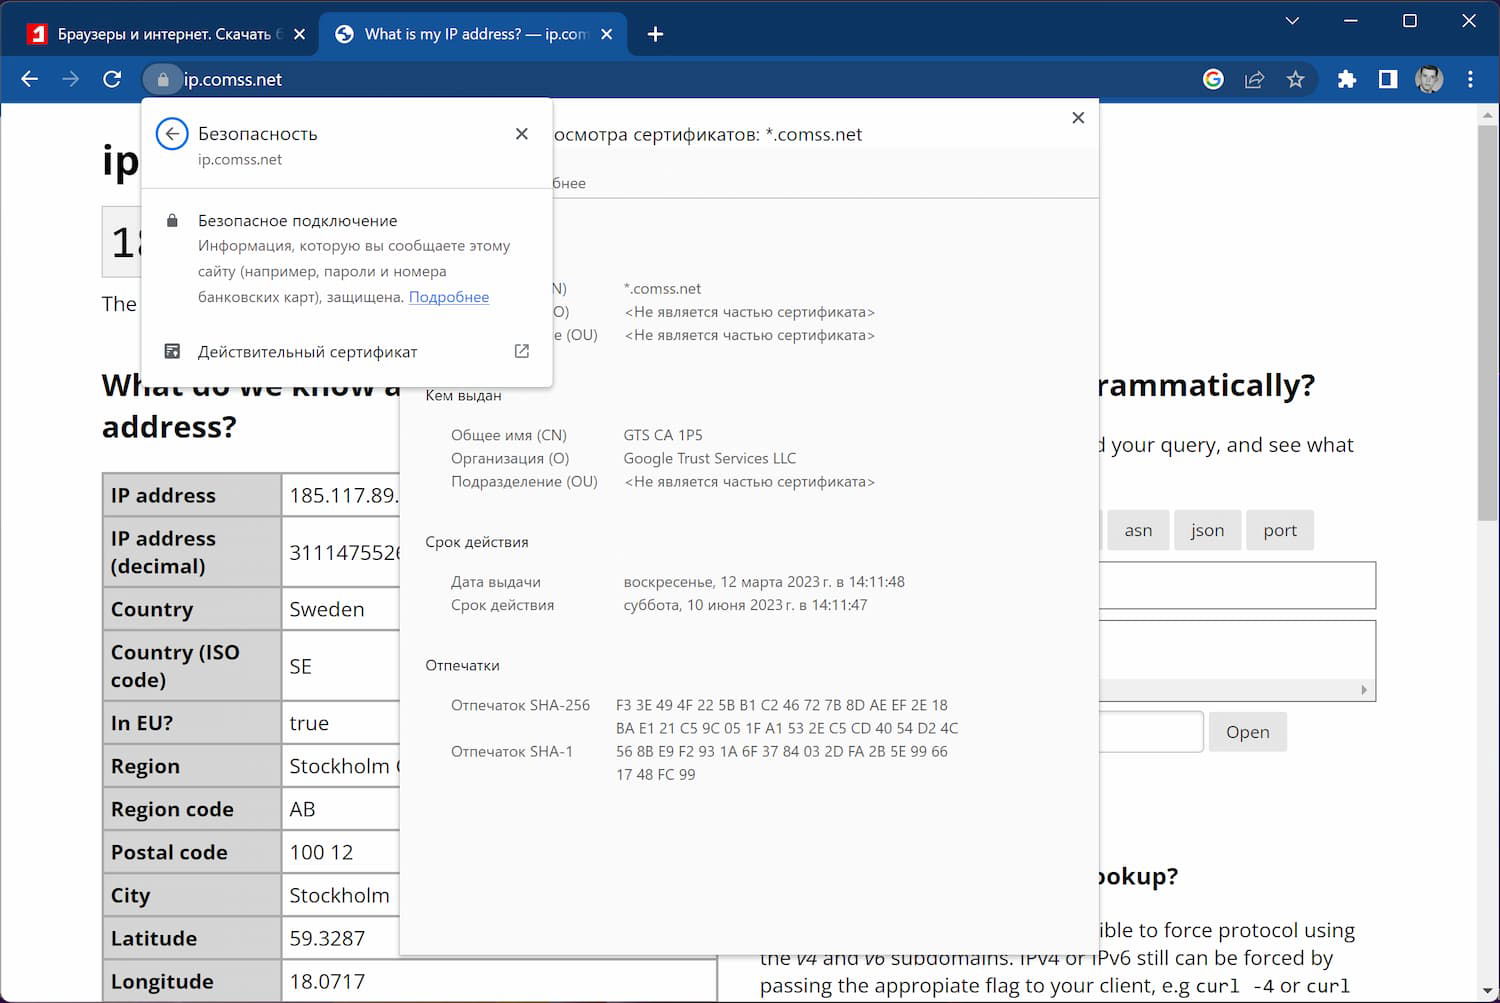Image resolution: width=1500 pixels, height=1003 pixels.
Task: Click the Longitude value 18.0717
Action: pyautogui.click(x=327, y=981)
